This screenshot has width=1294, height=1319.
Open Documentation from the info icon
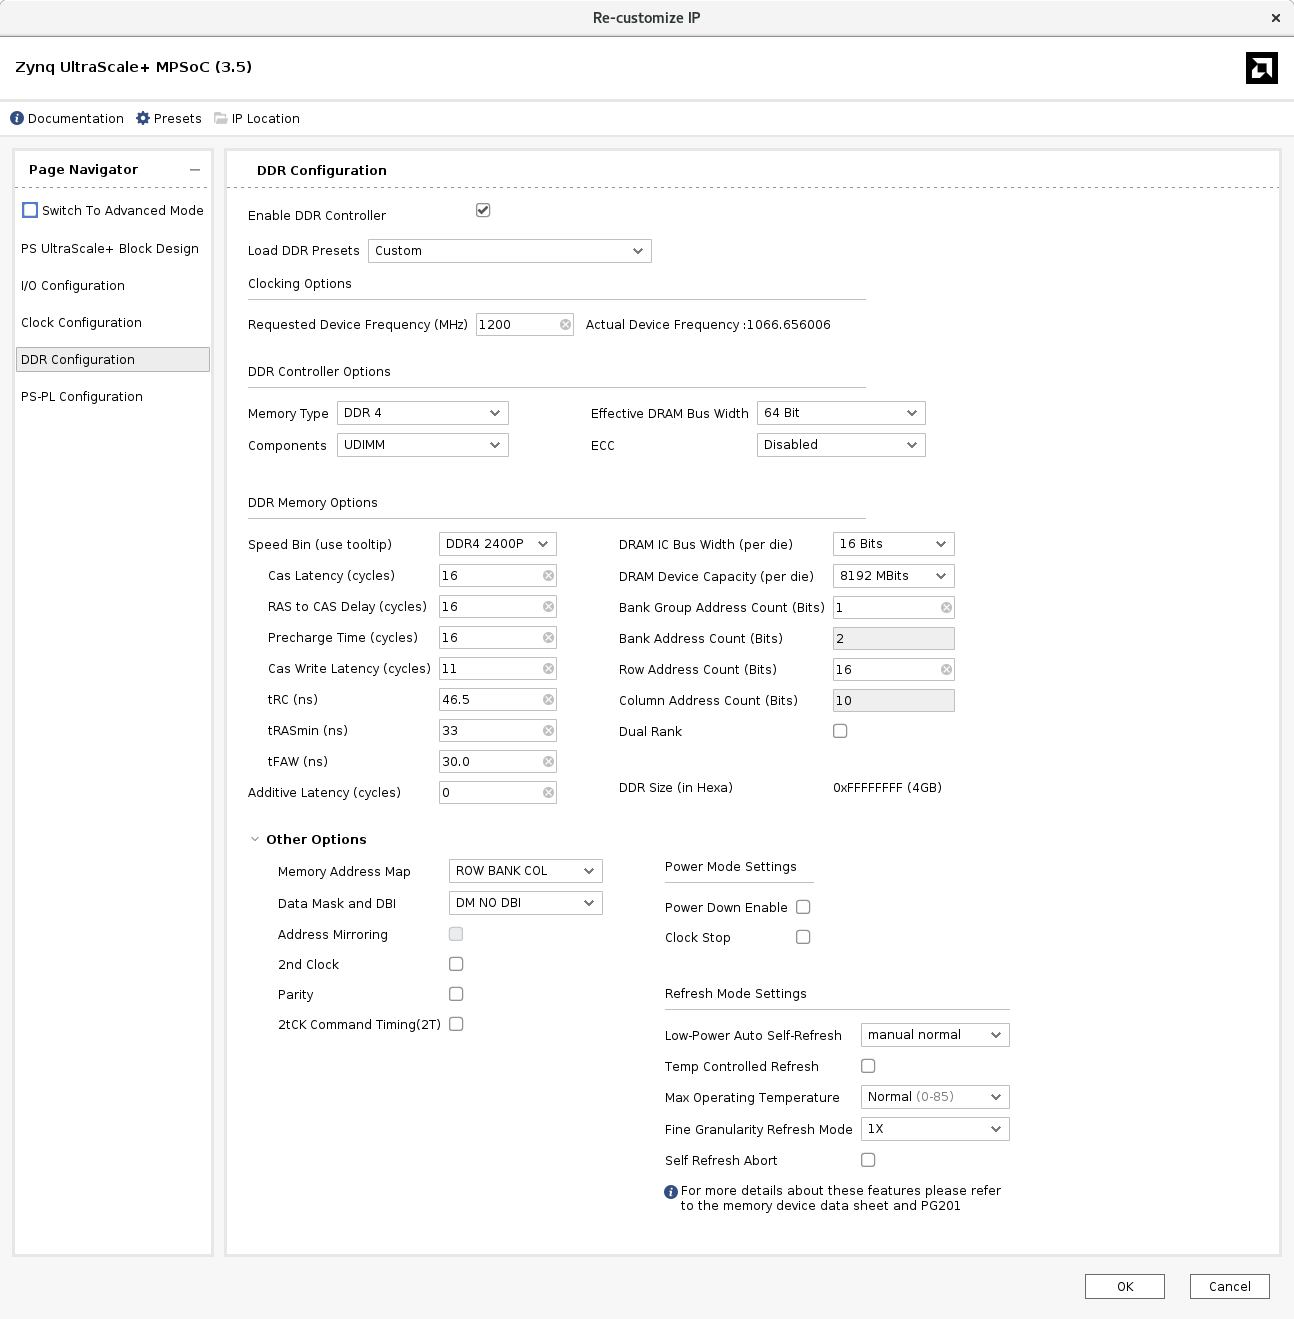coord(16,118)
